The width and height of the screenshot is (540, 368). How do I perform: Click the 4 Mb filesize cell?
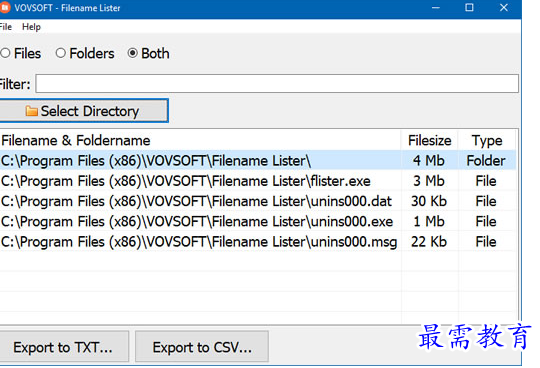coord(429,161)
